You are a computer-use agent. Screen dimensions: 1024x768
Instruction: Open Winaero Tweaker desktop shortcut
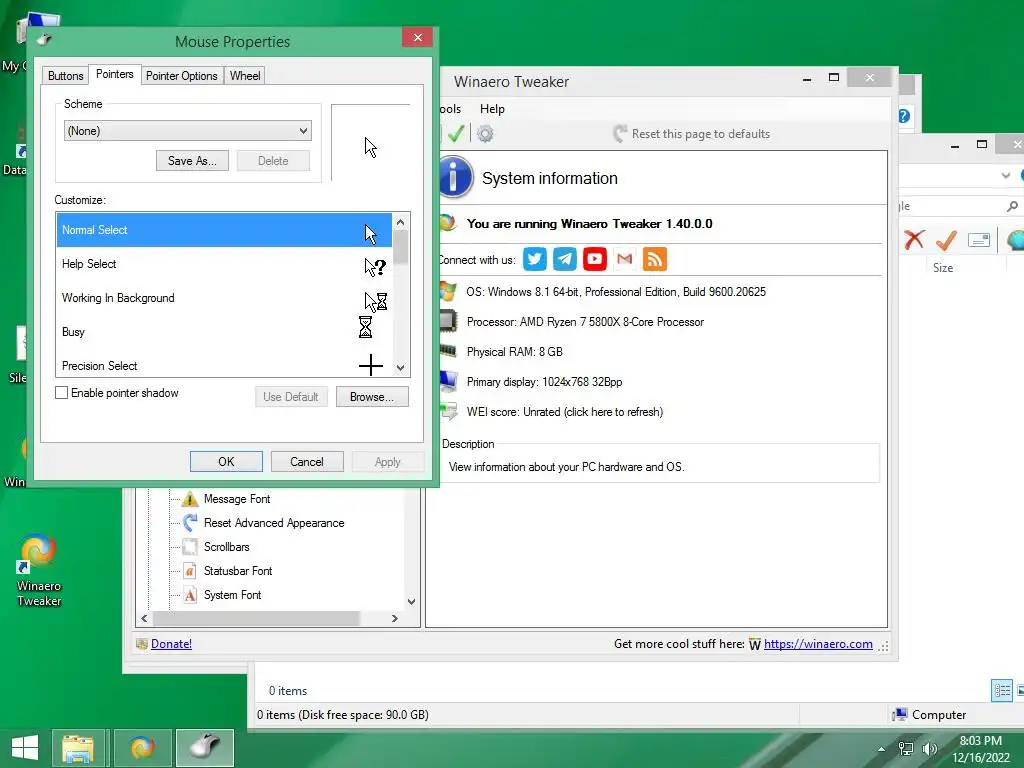tap(39, 571)
